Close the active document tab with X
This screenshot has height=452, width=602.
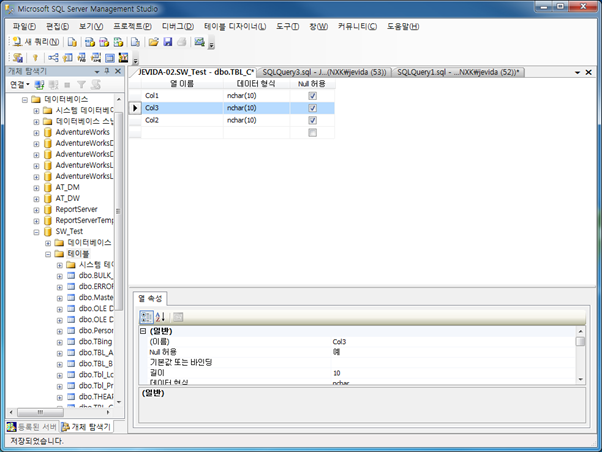pyautogui.click(x=589, y=72)
